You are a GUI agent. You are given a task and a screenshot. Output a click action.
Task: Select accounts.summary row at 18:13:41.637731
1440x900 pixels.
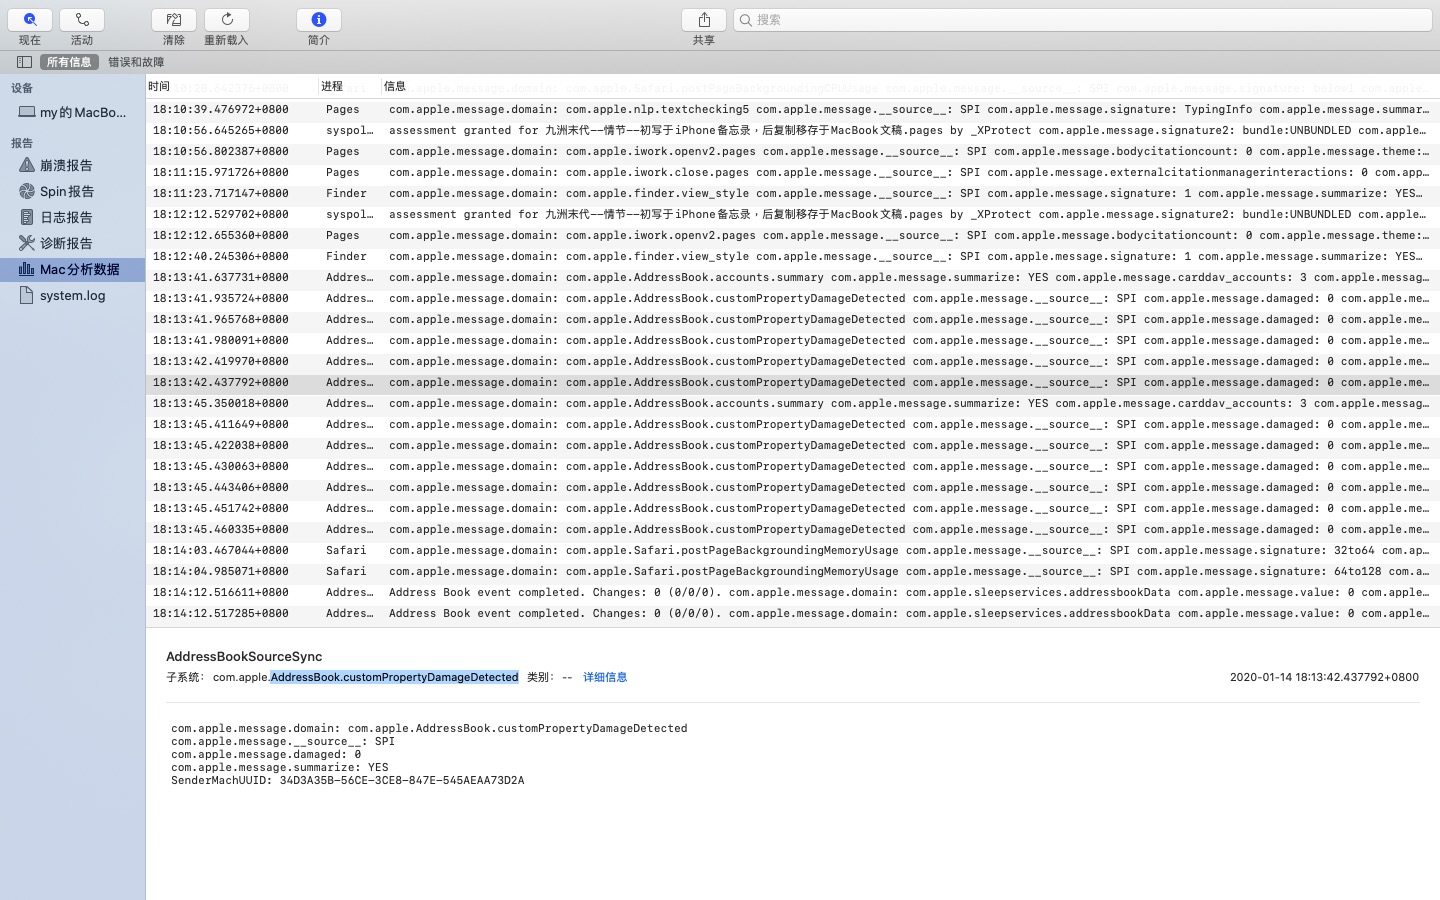tap(793, 277)
